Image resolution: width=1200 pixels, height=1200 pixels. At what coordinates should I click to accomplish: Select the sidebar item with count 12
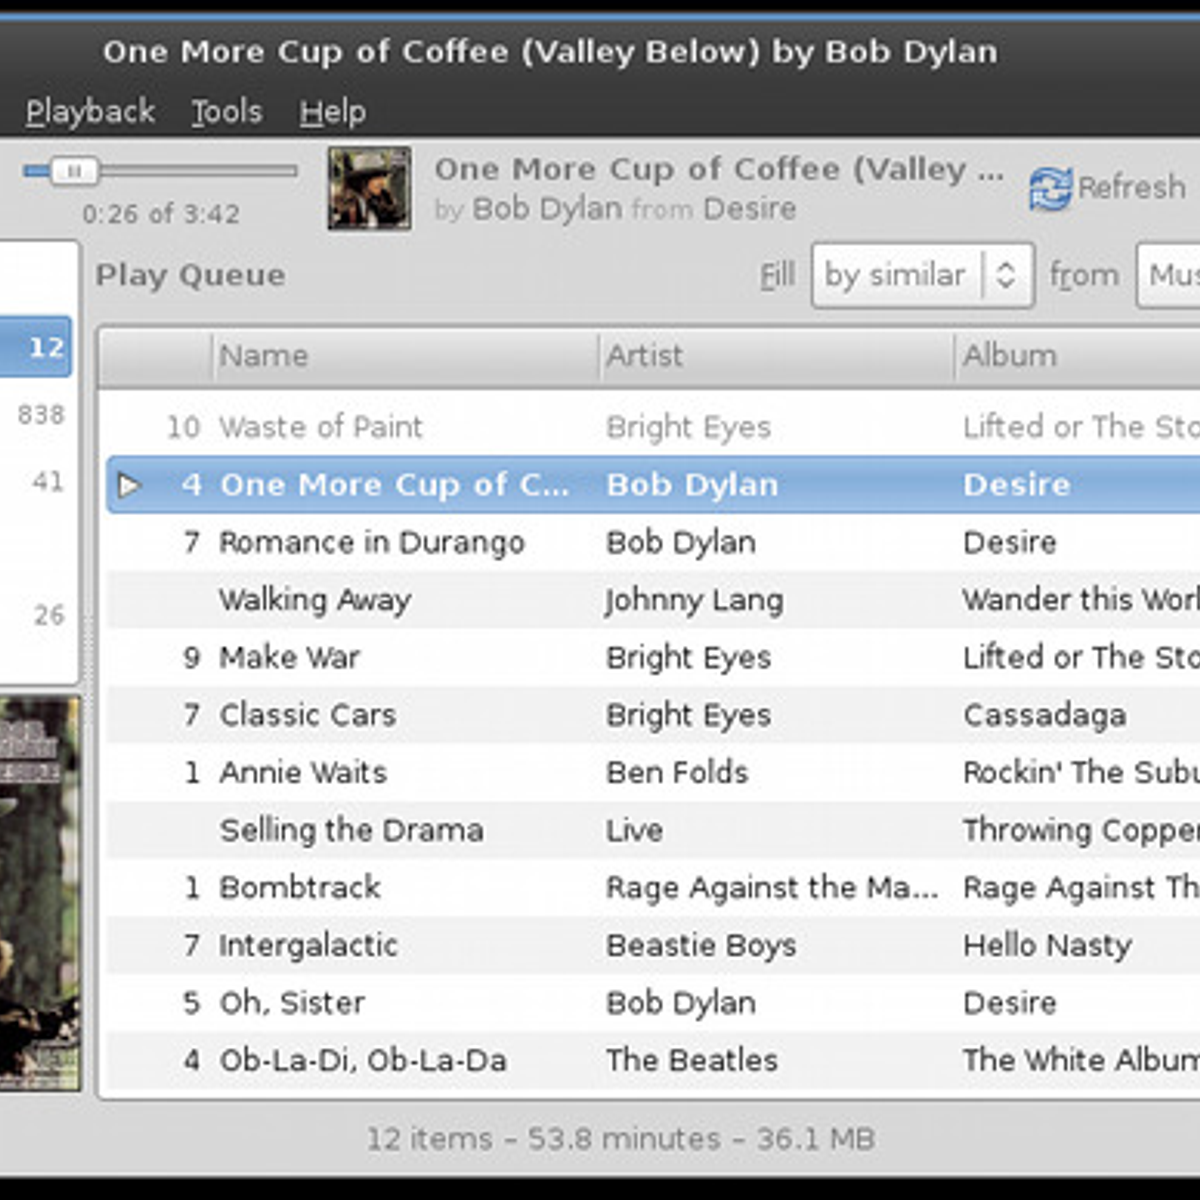click(x=36, y=347)
